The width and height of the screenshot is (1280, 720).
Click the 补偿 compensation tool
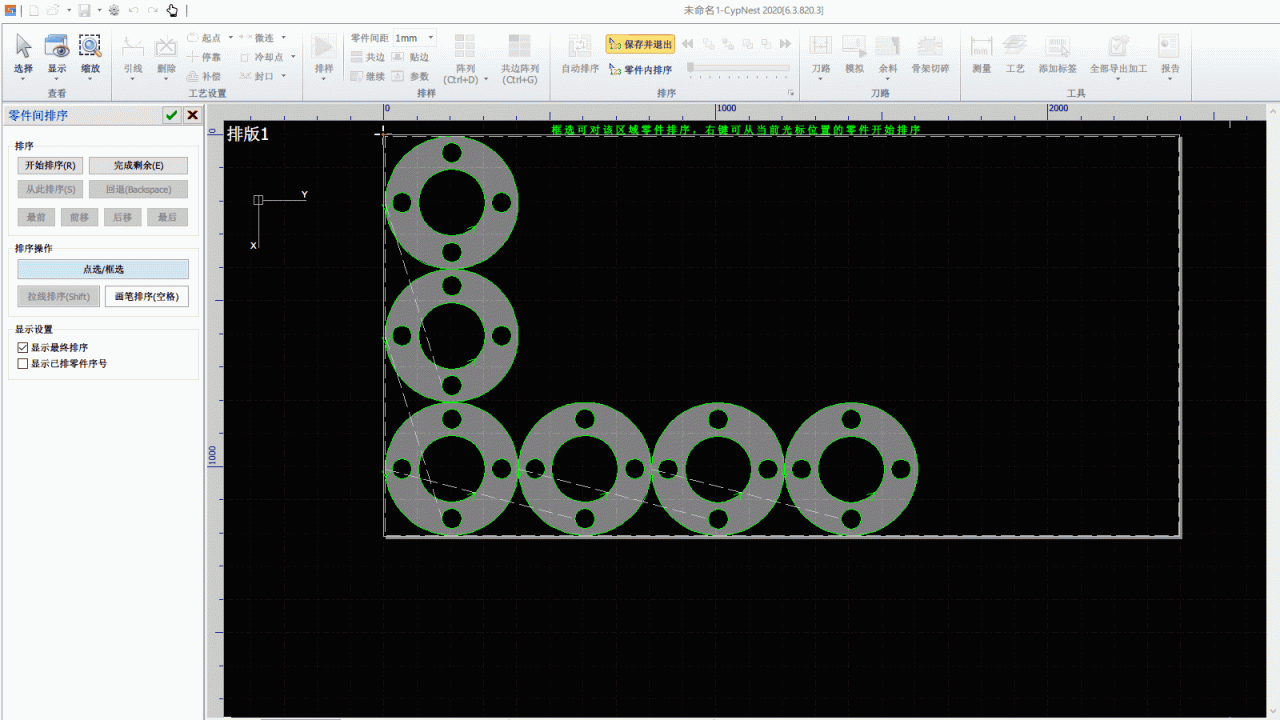[205, 76]
